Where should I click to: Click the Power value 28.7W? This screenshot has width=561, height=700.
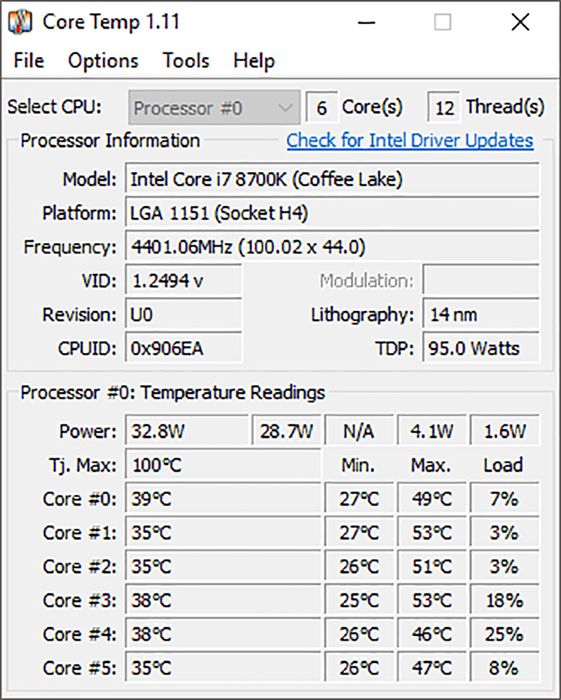[286, 431]
